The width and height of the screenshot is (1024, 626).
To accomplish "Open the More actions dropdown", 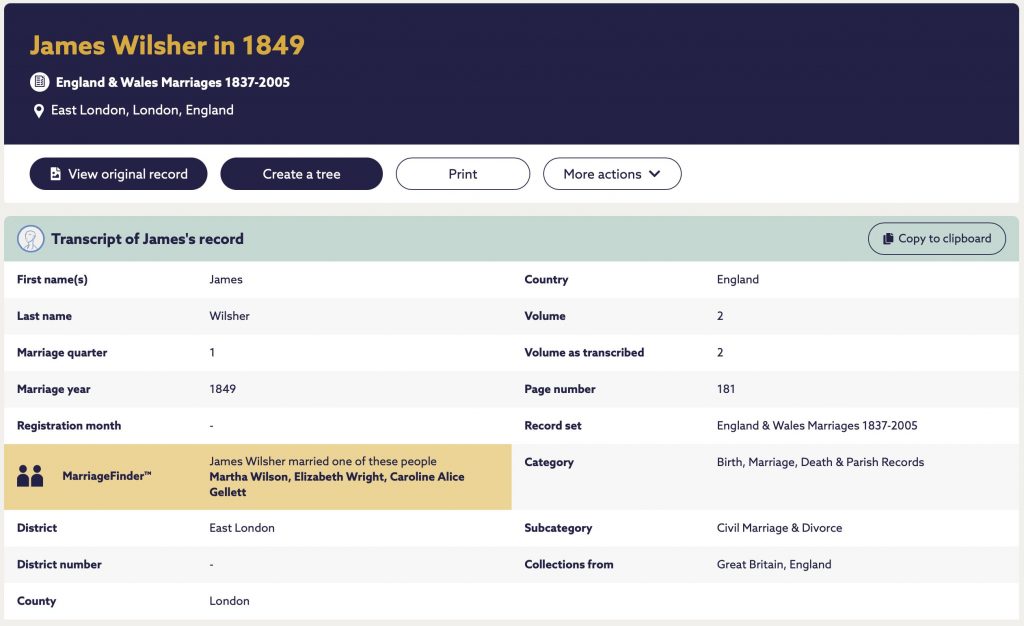I will tap(612, 174).
